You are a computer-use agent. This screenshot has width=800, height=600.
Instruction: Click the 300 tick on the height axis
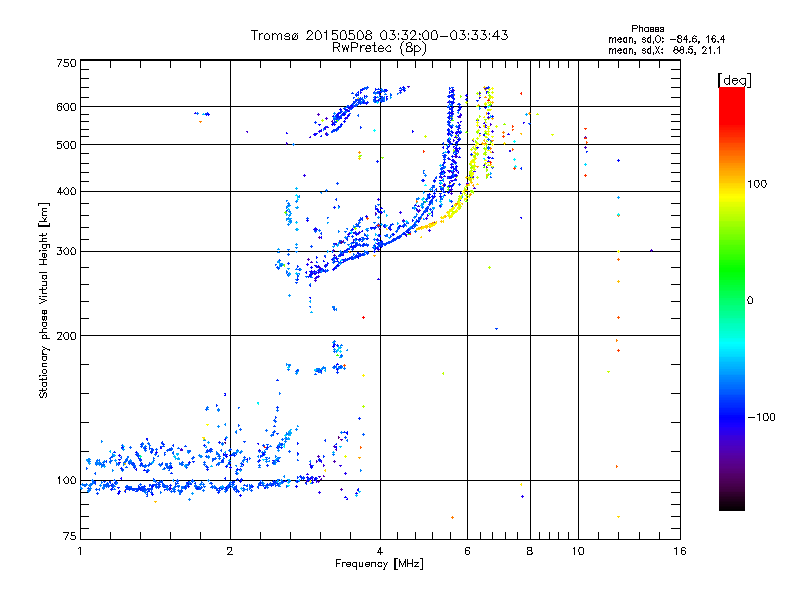tap(66, 251)
